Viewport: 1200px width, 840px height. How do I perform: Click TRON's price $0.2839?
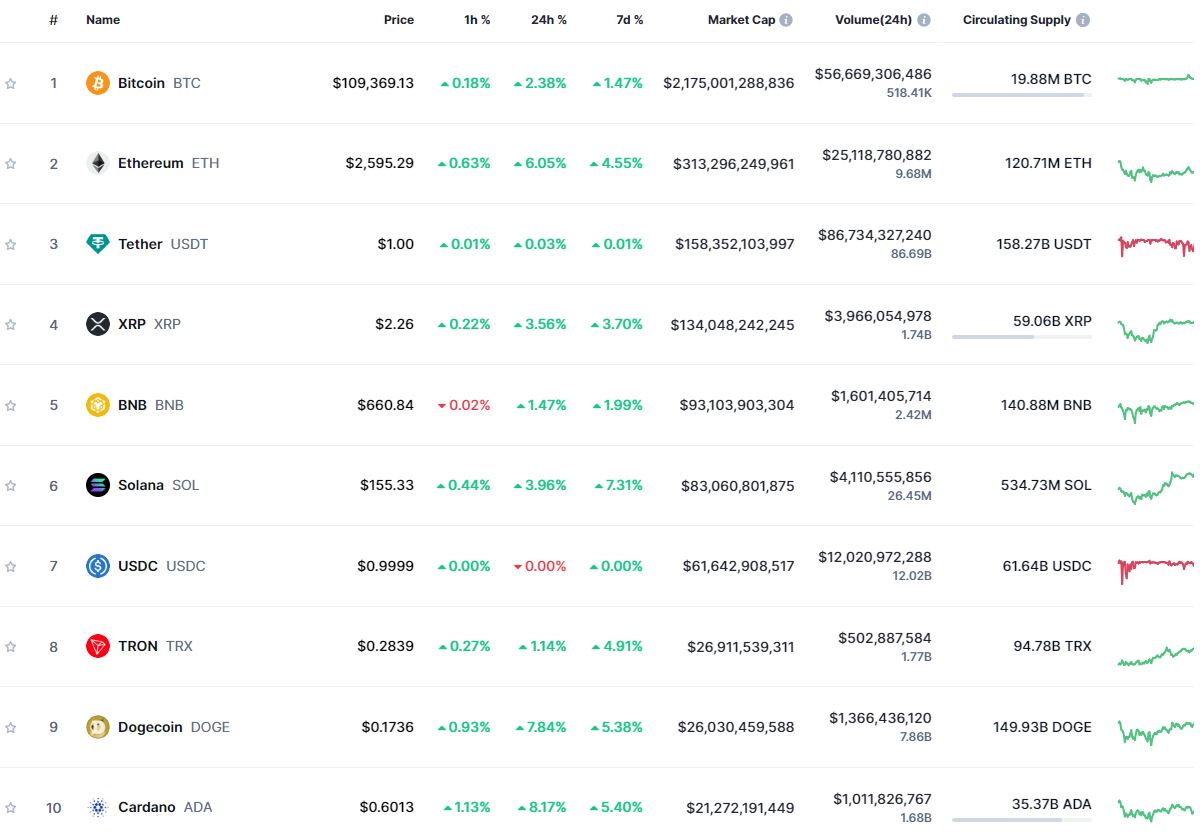click(386, 646)
